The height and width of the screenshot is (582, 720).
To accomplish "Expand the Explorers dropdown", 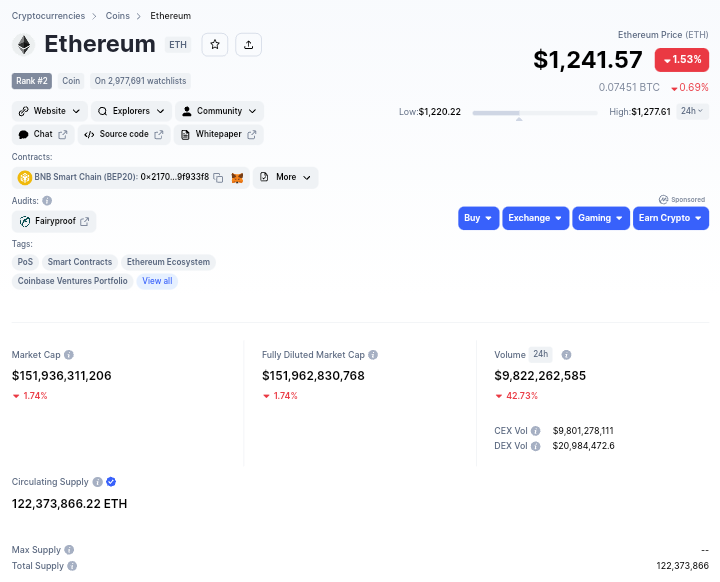I will coord(131,111).
